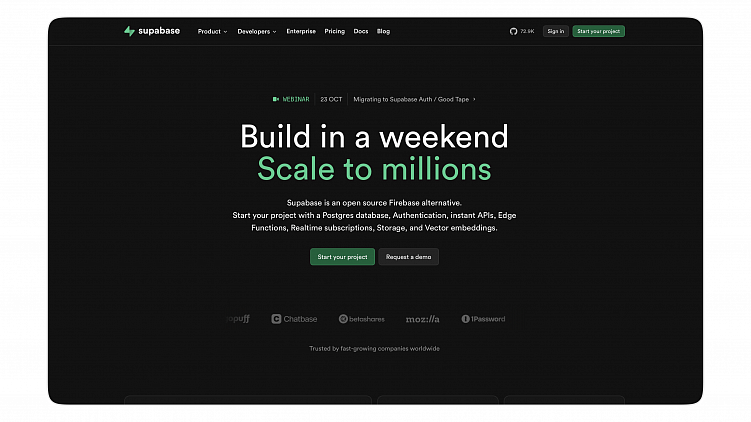Click the Build in a weekend heading

tap(374, 137)
